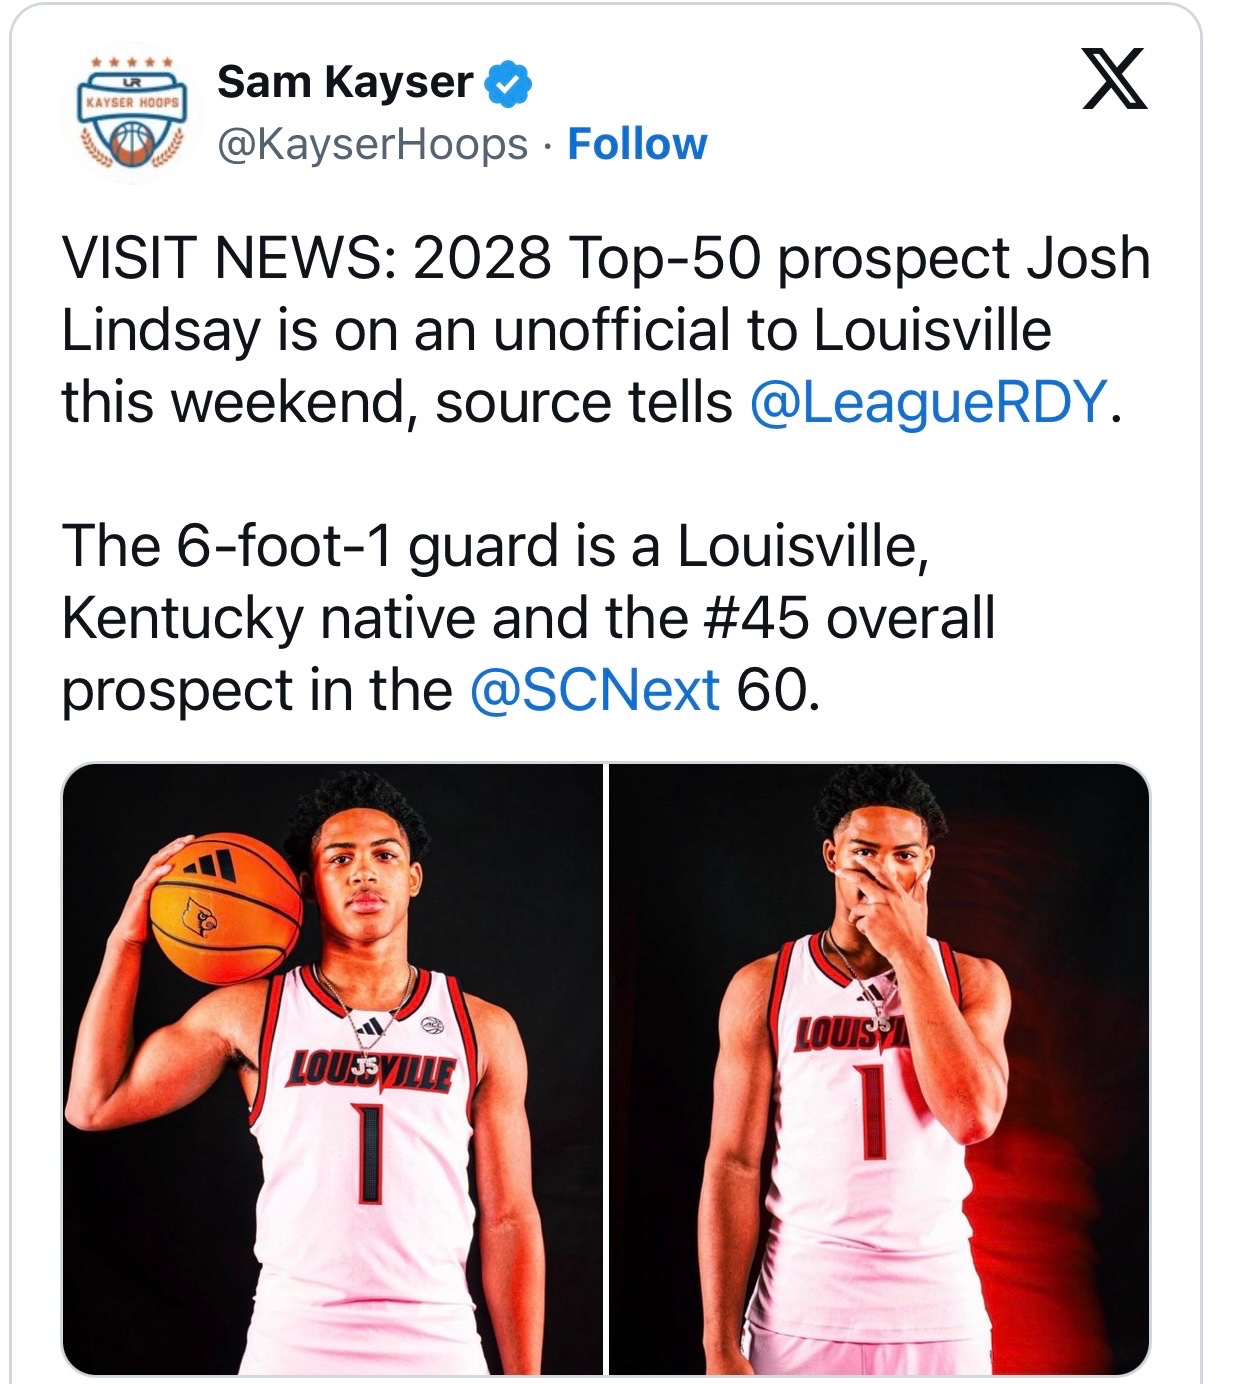This screenshot has height=1384, width=1251.
Task: Open right photo of player covering face
Action: (x=879, y=1069)
